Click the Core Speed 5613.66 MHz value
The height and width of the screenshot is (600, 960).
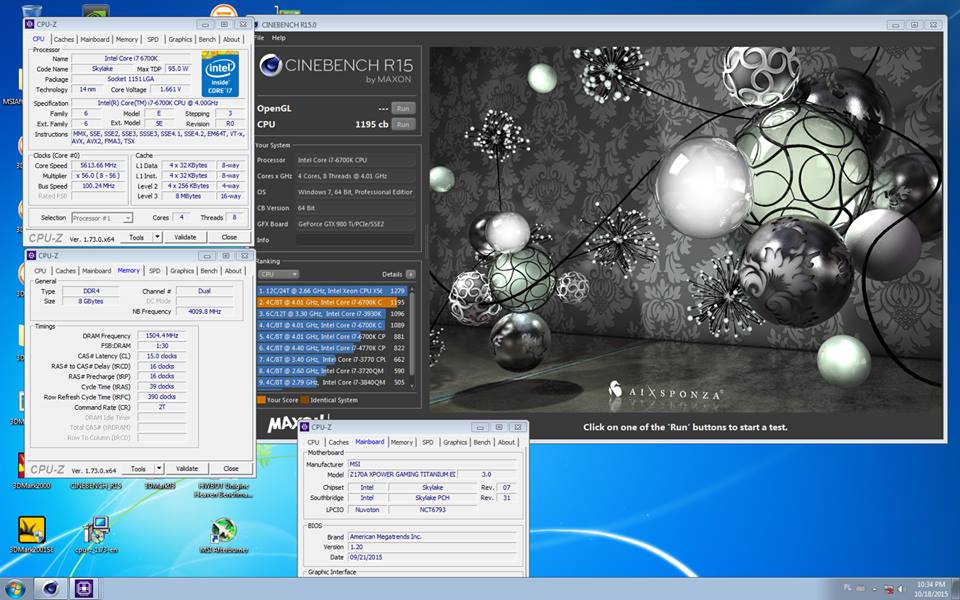click(98, 165)
